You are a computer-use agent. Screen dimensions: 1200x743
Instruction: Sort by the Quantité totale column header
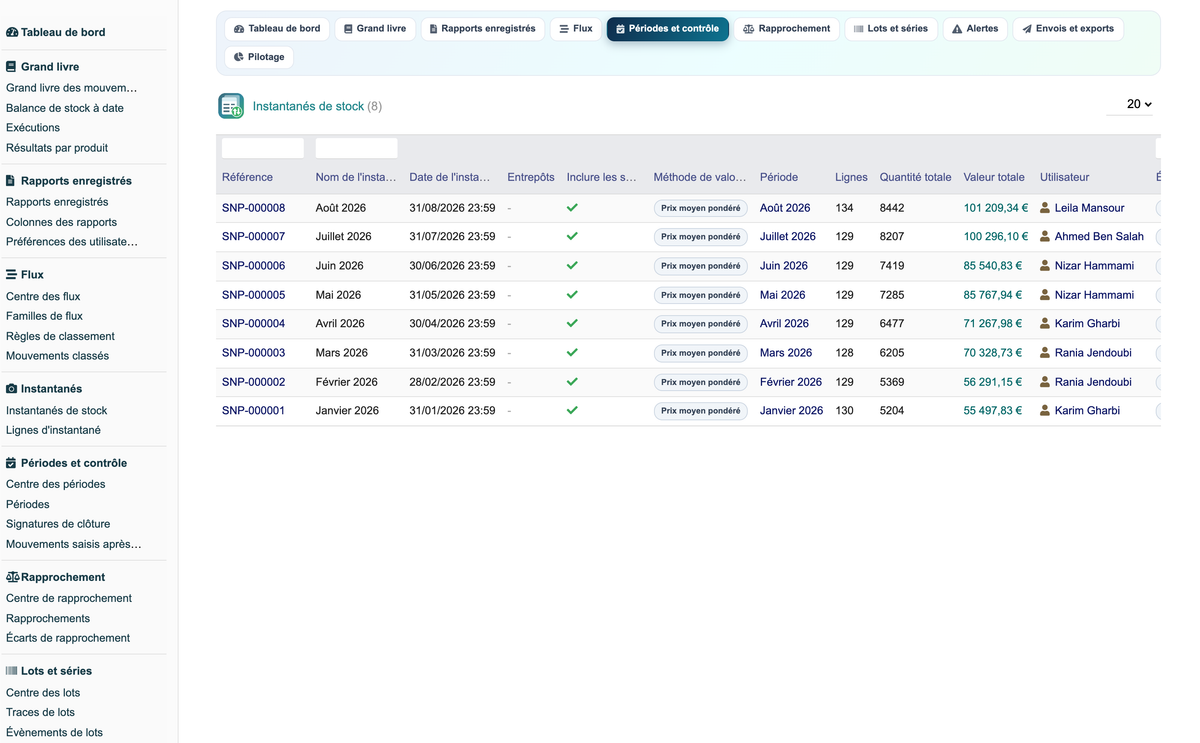[x=915, y=177]
